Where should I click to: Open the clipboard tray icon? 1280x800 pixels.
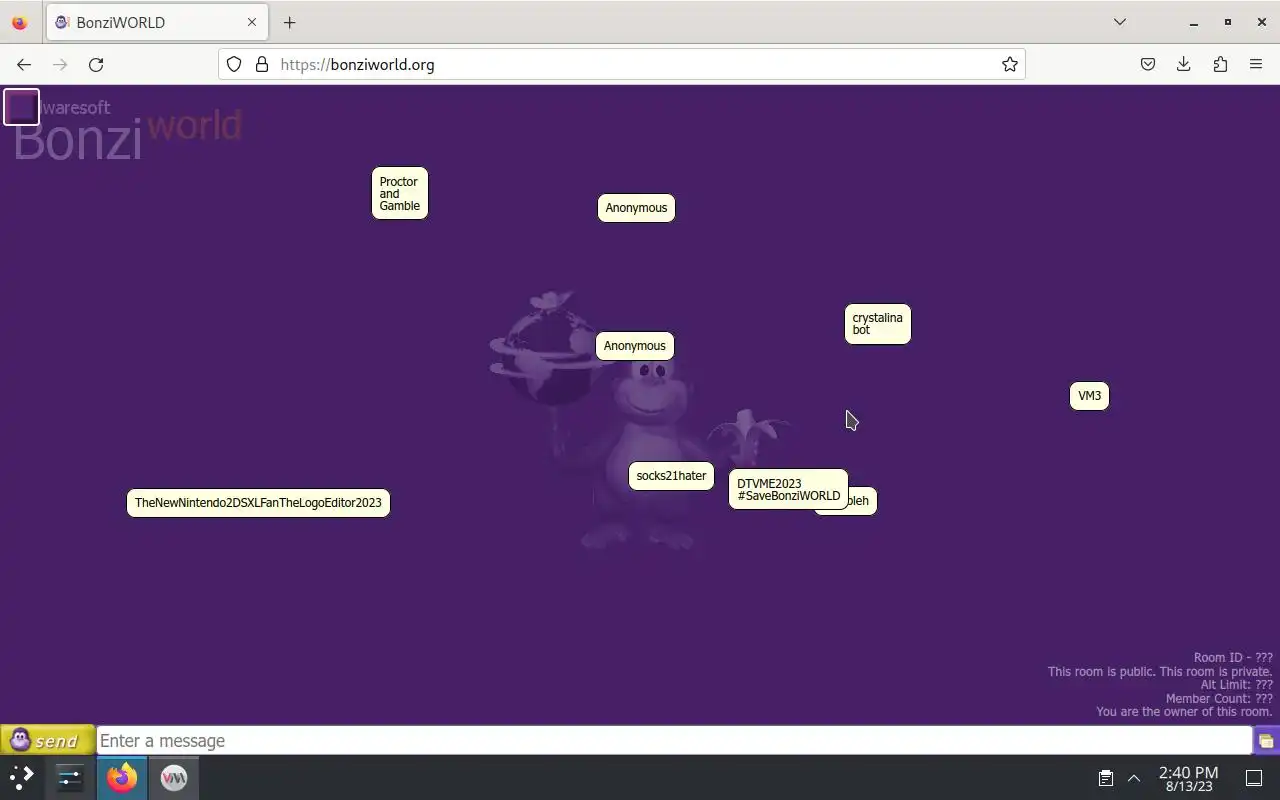pyautogui.click(x=1106, y=778)
